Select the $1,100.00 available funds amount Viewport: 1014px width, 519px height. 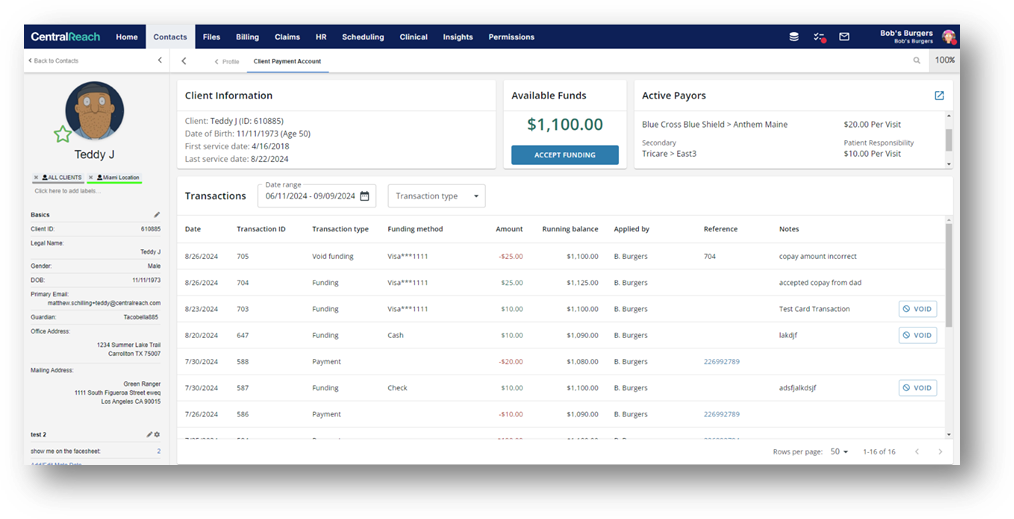tap(565, 124)
